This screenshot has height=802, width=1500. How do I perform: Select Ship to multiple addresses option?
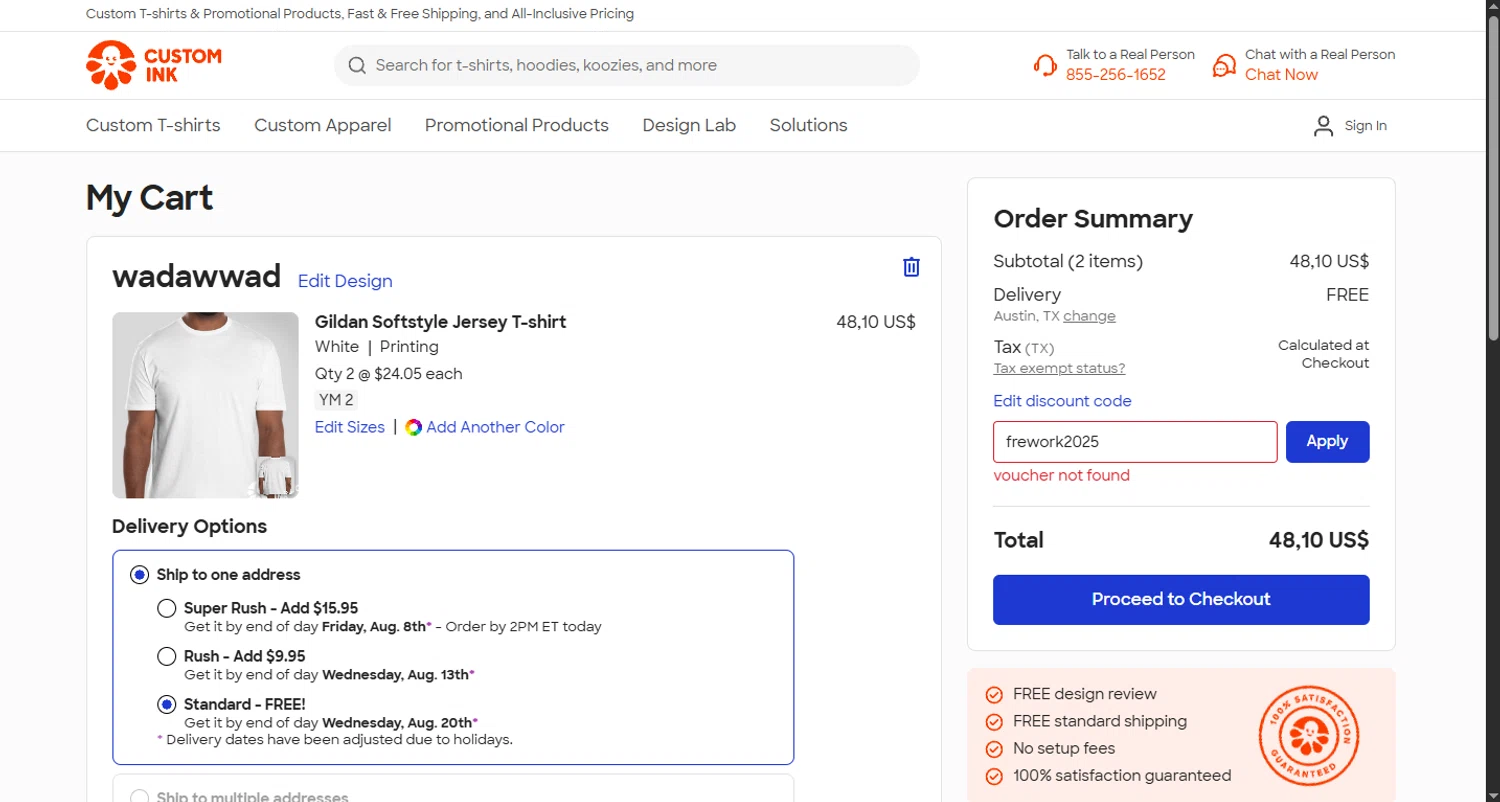[x=140, y=797]
